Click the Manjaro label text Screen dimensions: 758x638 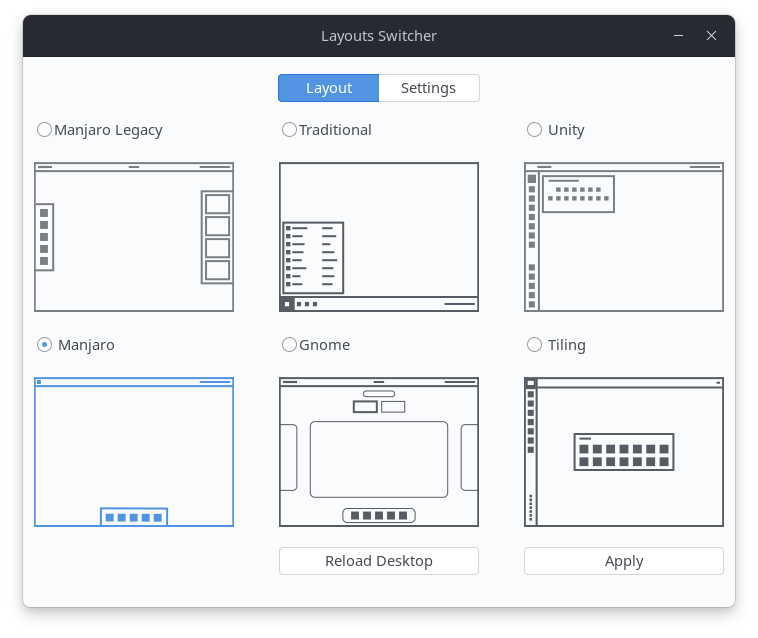86,345
